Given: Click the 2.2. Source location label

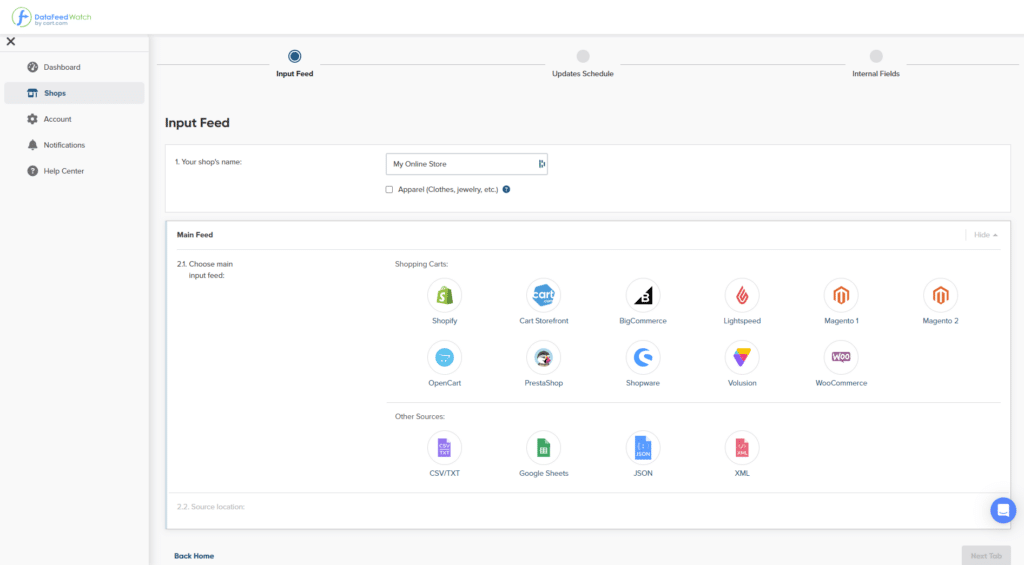Looking at the screenshot, I should 210,507.
